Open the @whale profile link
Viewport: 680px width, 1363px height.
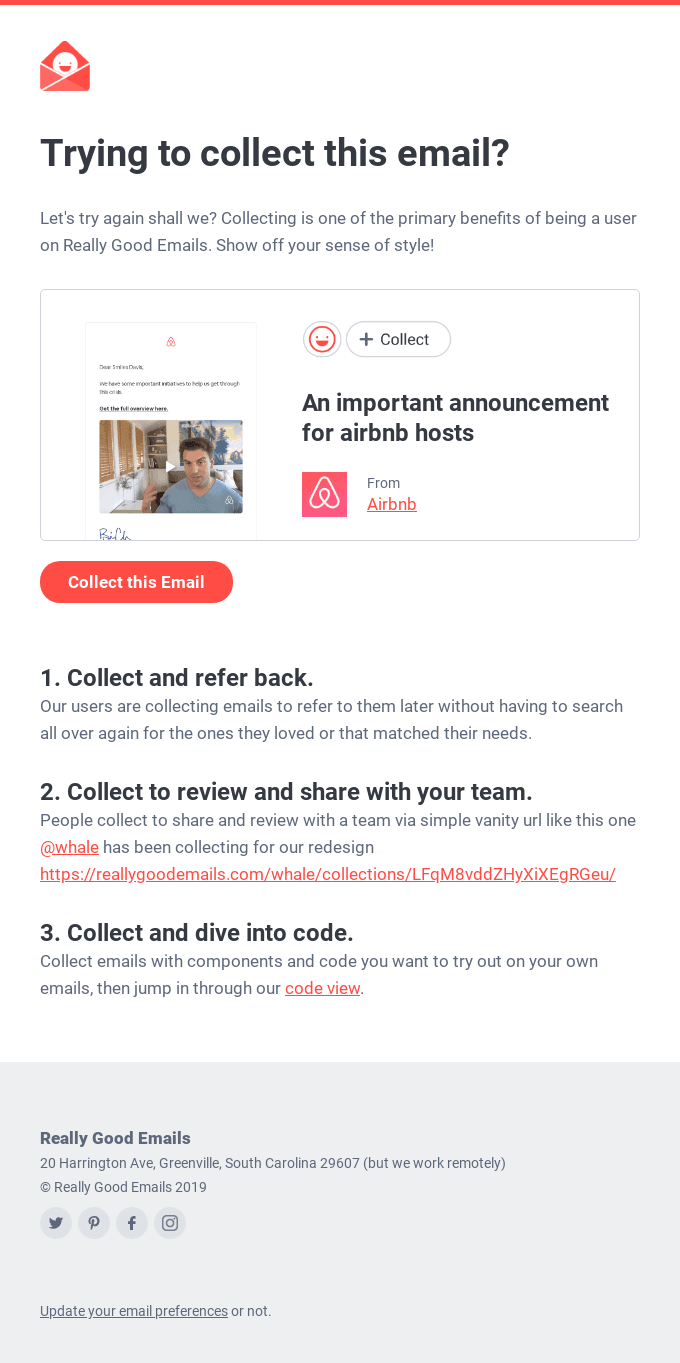69,847
